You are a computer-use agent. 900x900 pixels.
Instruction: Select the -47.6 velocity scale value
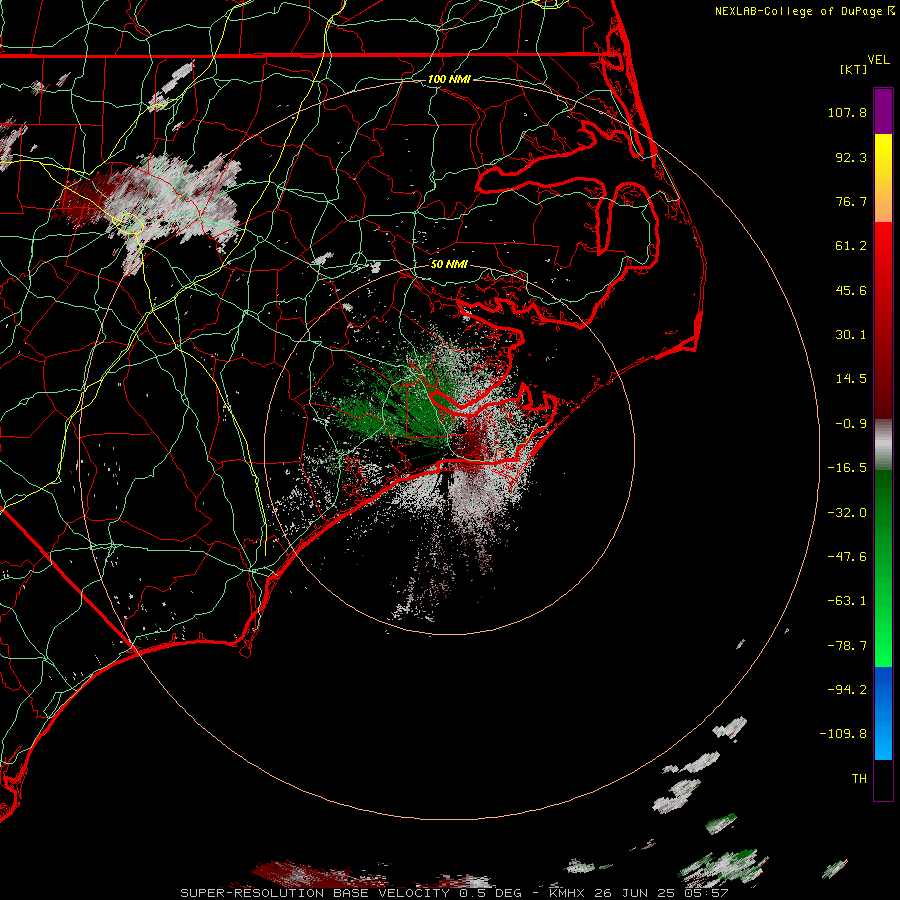click(847, 557)
